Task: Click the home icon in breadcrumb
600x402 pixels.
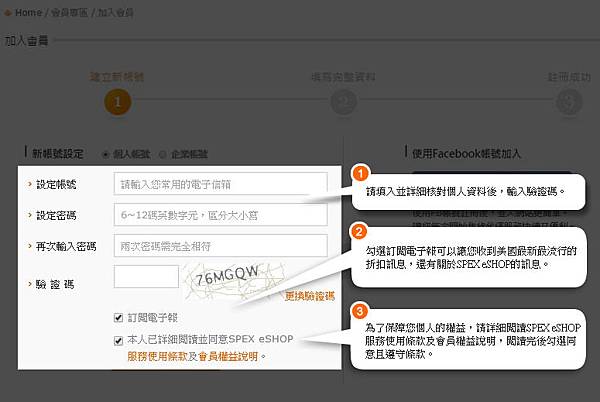Action: [x=8, y=13]
